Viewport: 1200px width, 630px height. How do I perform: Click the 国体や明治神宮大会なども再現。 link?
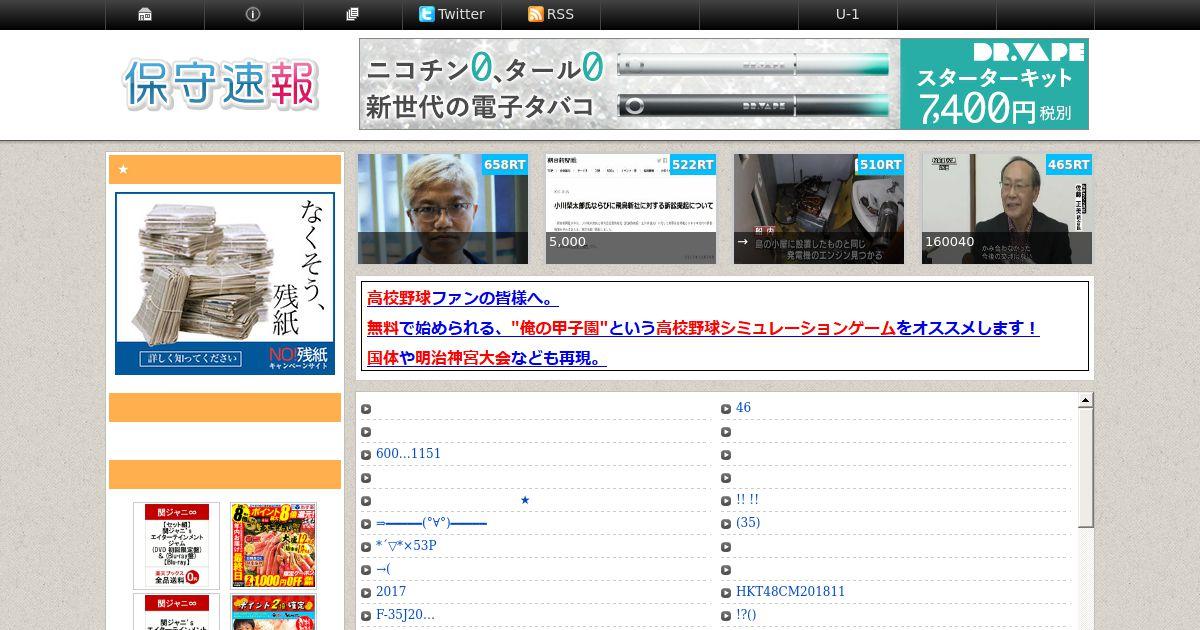(x=487, y=358)
